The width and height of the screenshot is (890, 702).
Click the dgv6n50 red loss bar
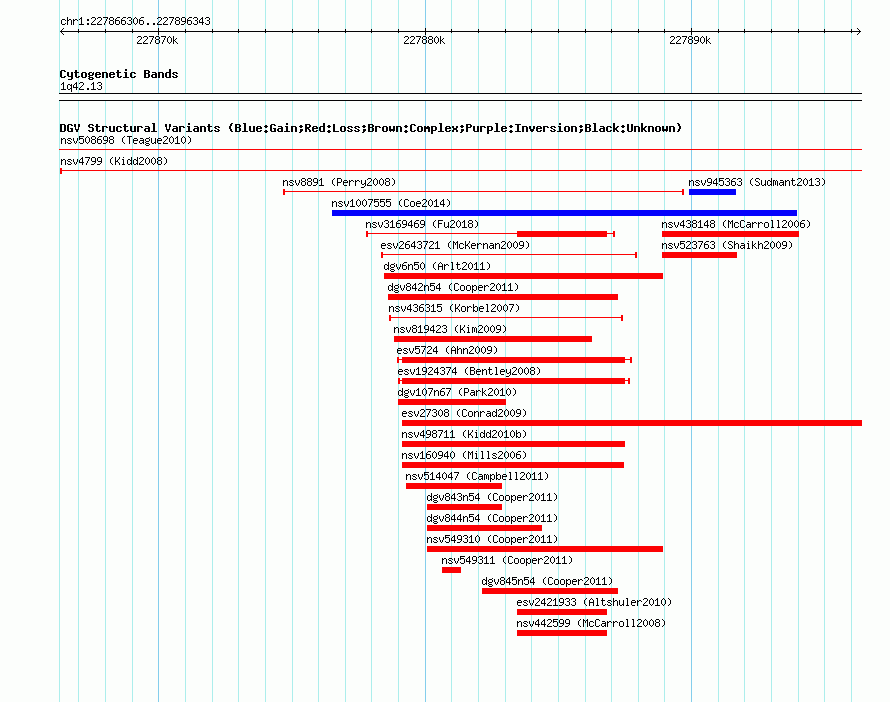(x=523, y=276)
